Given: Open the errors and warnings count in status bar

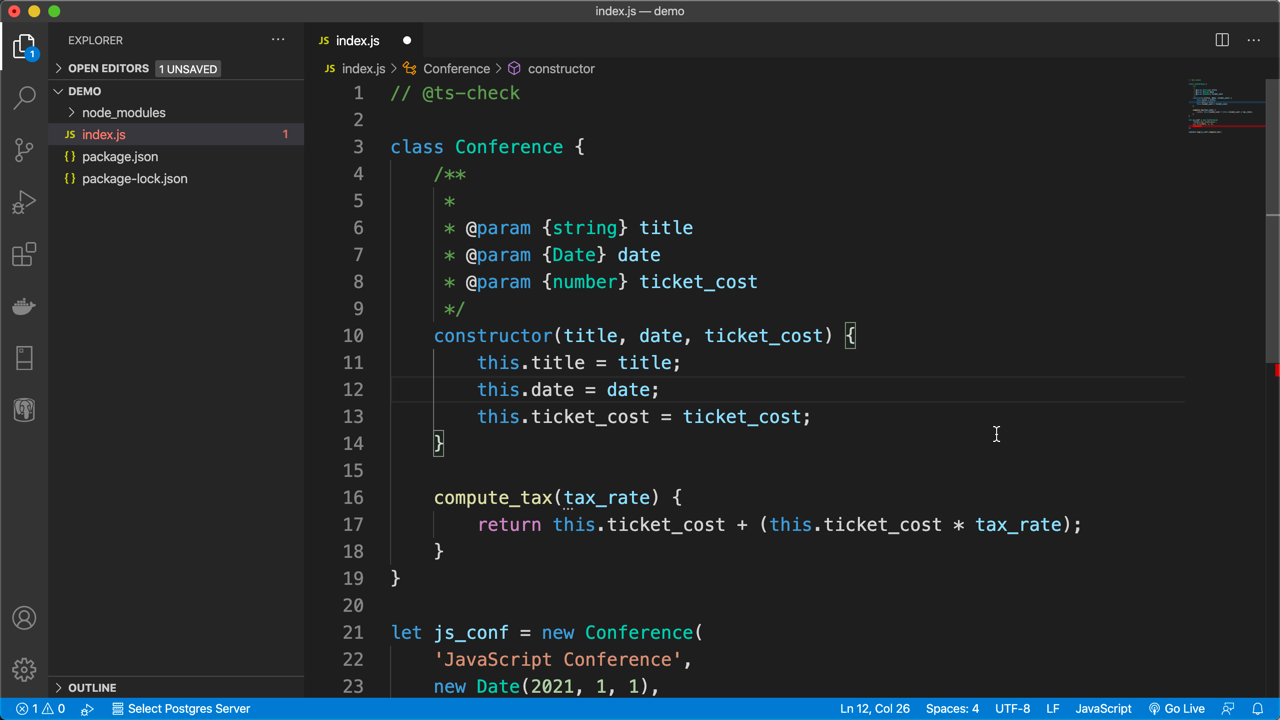Looking at the screenshot, I should tap(40, 708).
